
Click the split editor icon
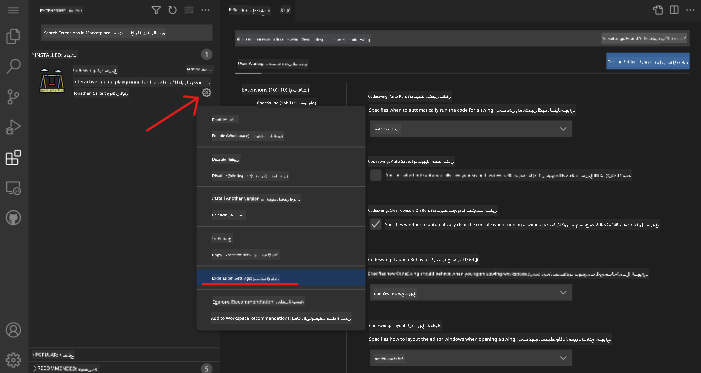point(674,10)
